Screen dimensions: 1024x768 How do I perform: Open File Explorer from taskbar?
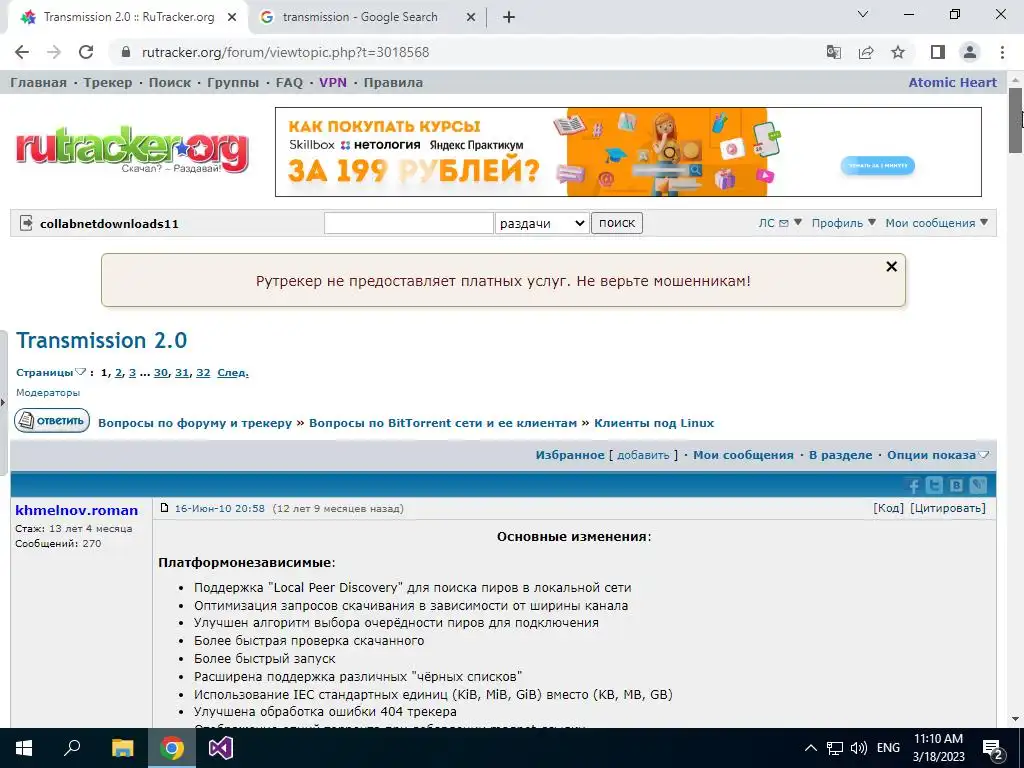[x=122, y=748]
